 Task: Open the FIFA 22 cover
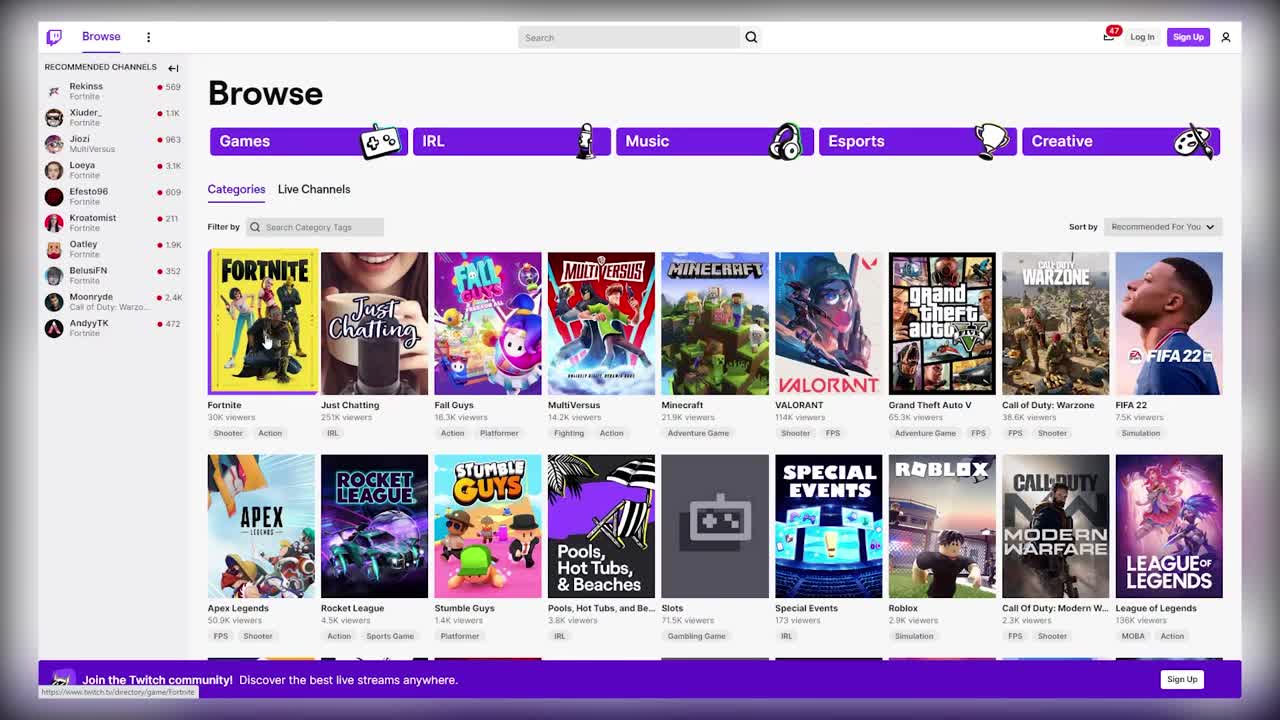1169,323
